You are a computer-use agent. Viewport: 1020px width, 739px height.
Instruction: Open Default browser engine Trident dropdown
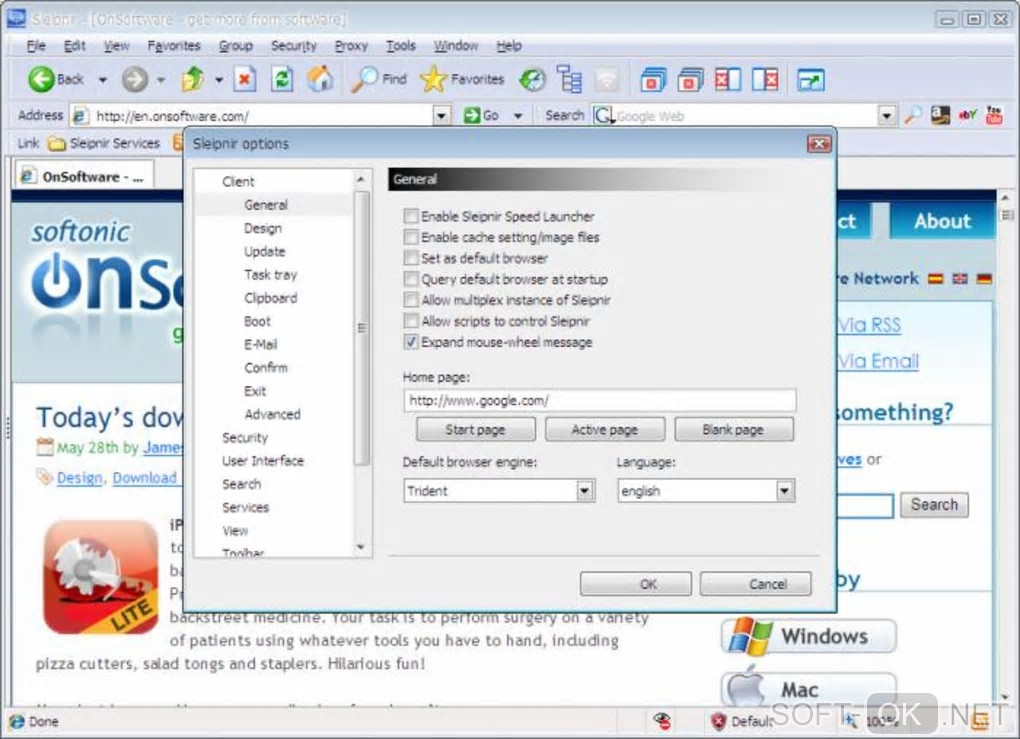(584, 490)
